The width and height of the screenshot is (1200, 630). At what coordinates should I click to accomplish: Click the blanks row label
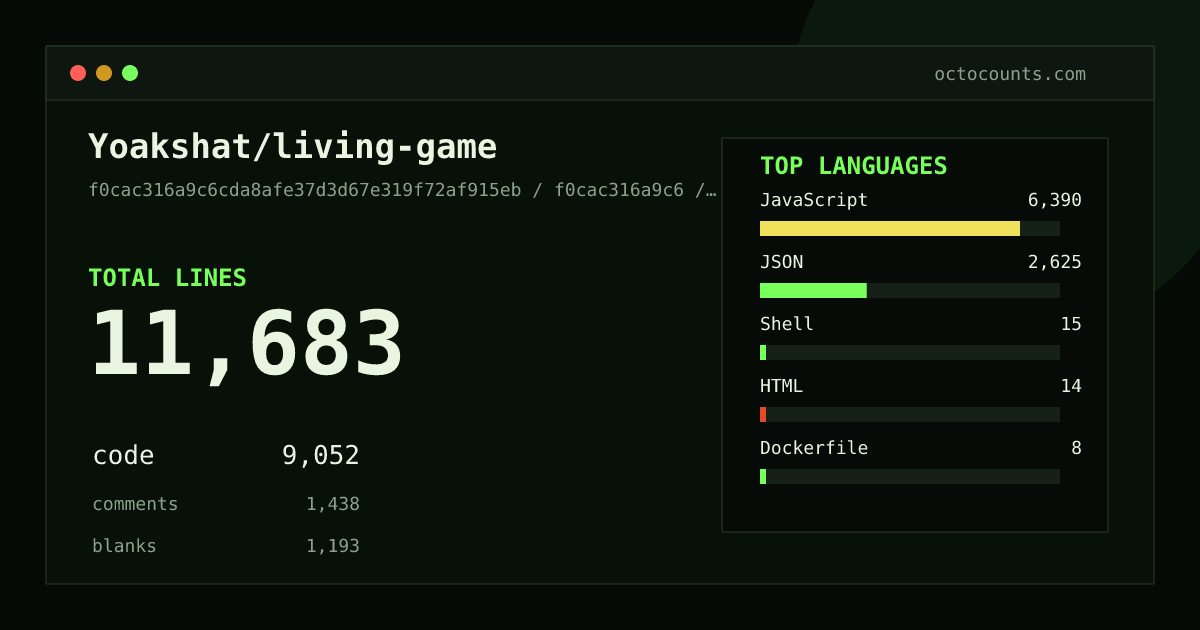(124, 546)
